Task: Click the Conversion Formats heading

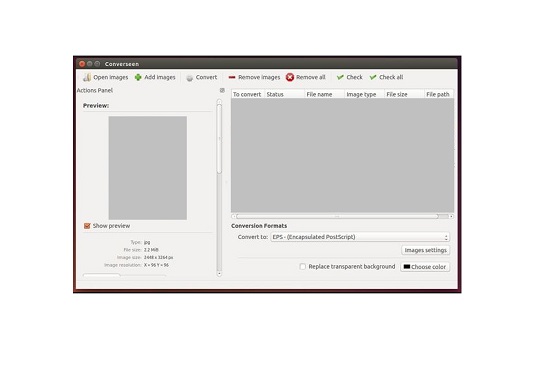Action: 259,226
